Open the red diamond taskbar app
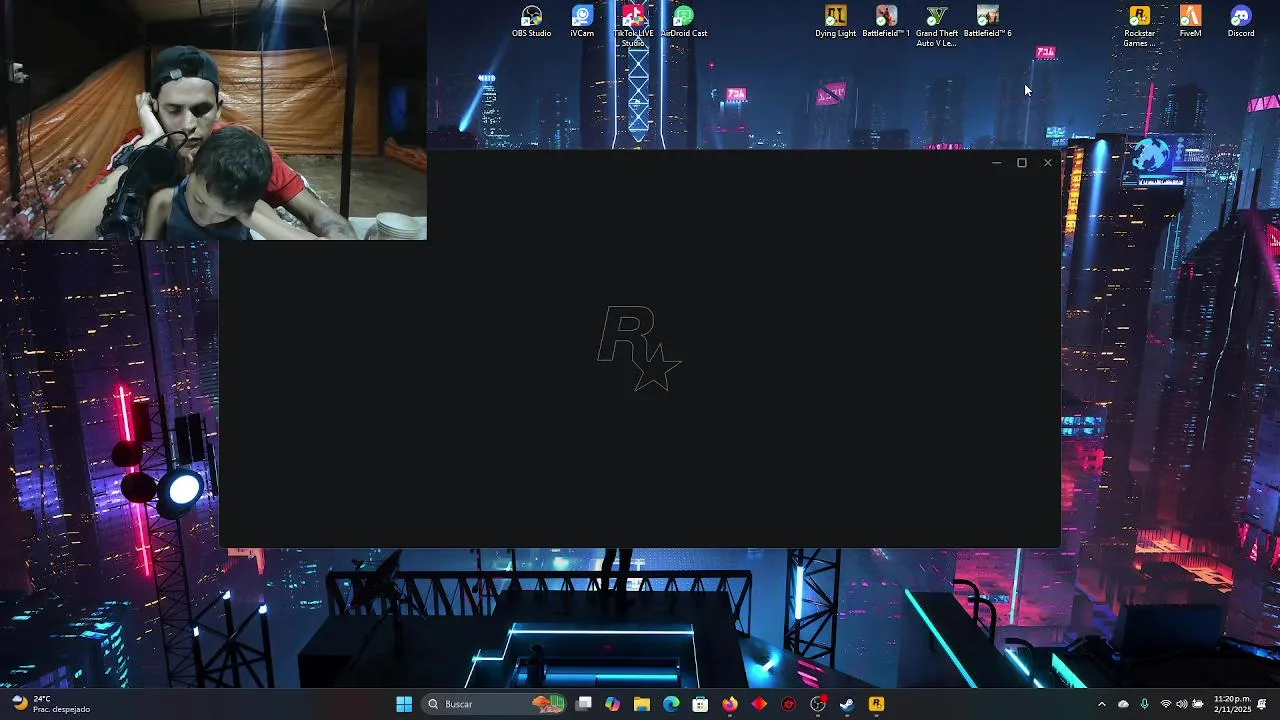 [759, 704]
